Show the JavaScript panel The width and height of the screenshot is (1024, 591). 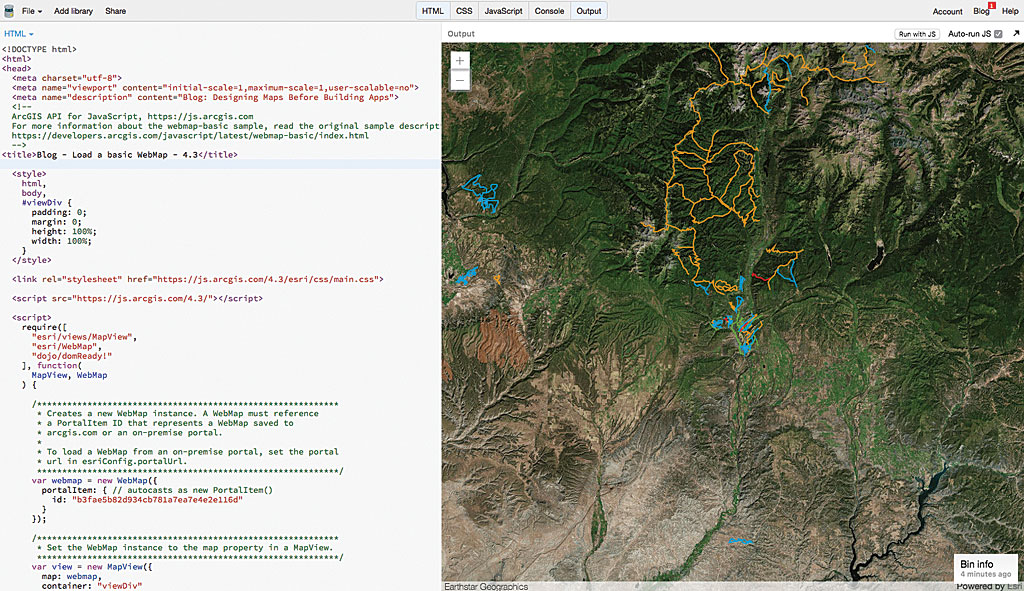point(504,11)
